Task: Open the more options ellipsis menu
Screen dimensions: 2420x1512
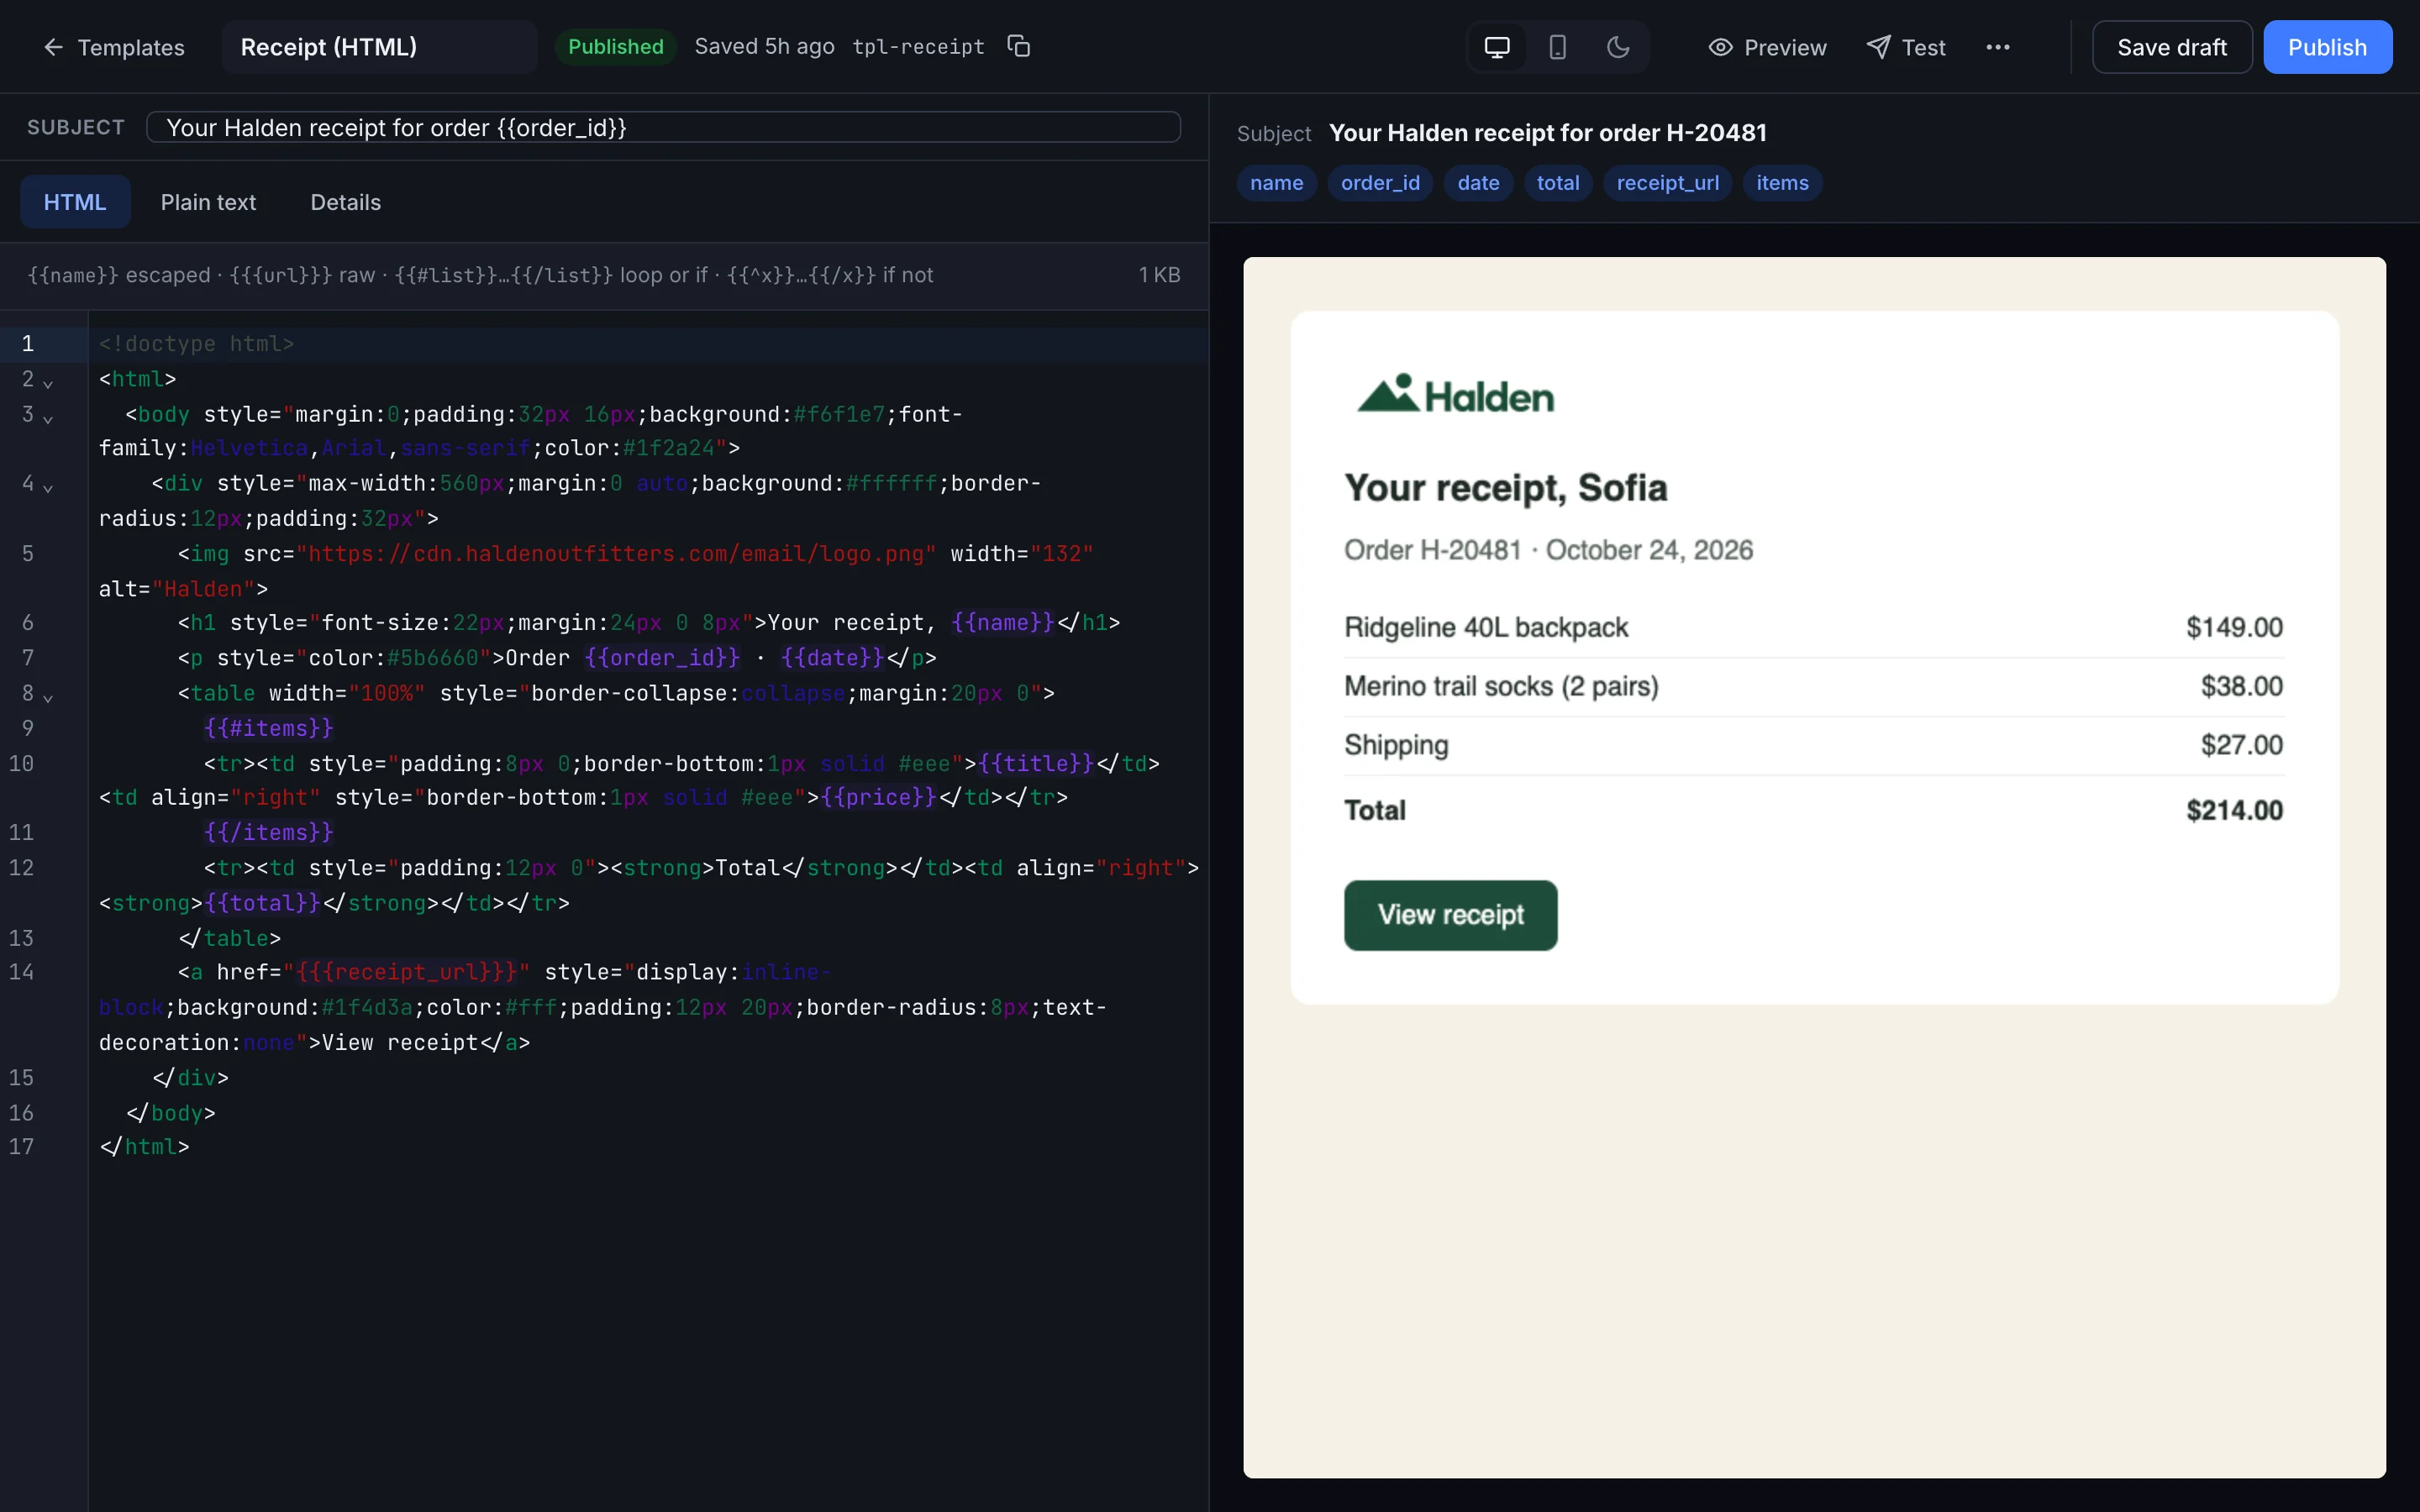Action: [1997, 47]
